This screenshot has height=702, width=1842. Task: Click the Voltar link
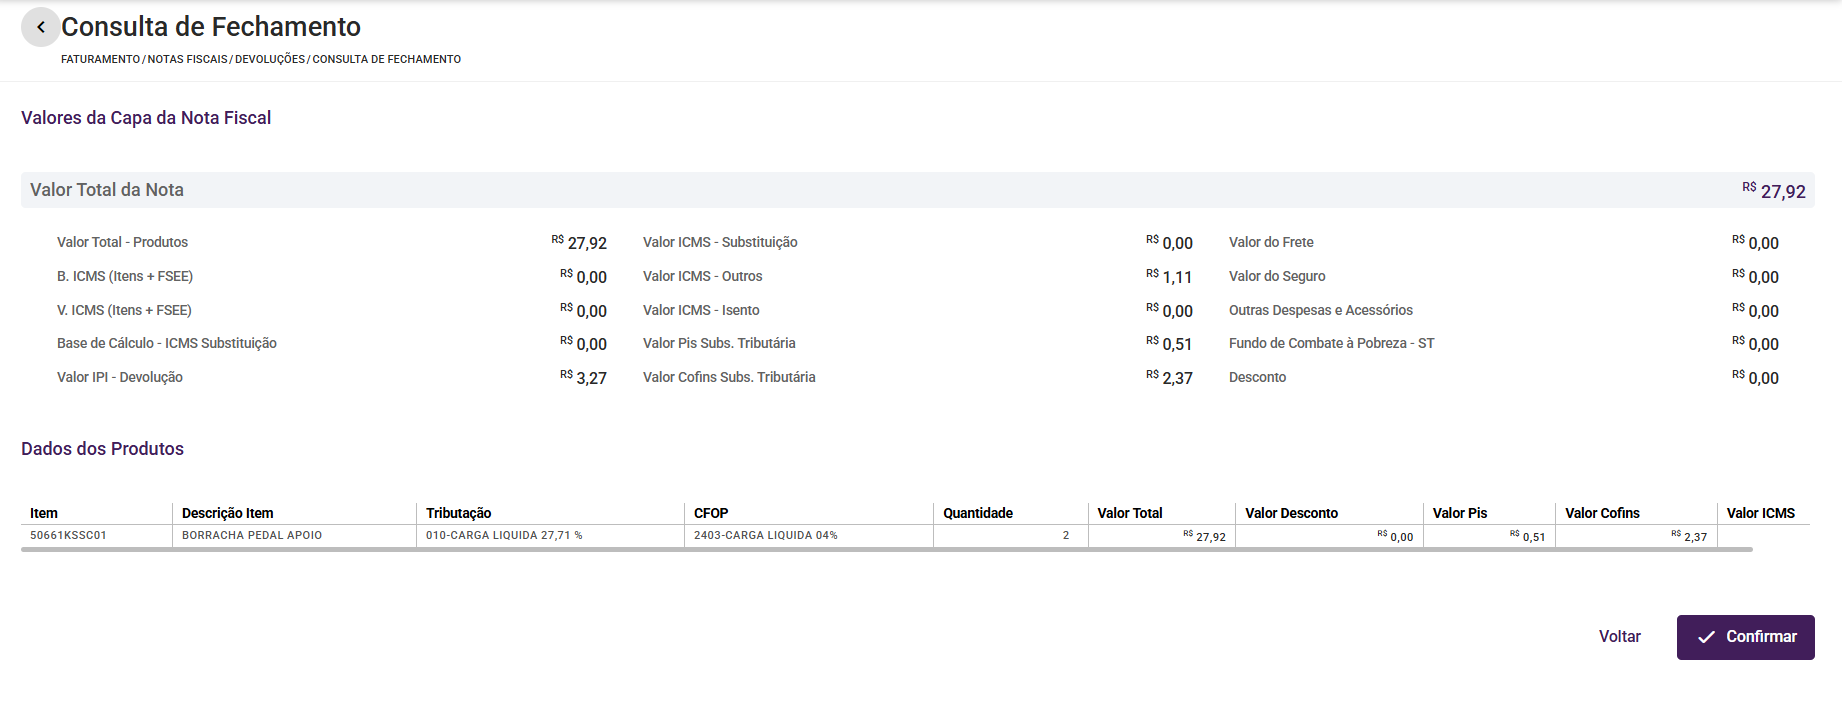(1619, 637)
